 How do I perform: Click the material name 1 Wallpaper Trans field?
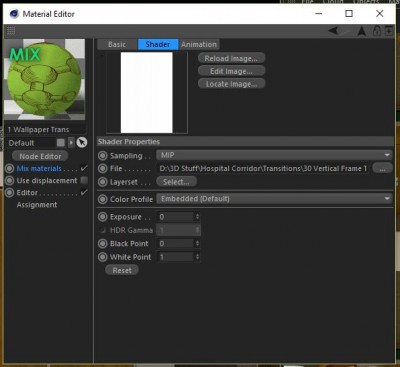(x=46, y=129)
